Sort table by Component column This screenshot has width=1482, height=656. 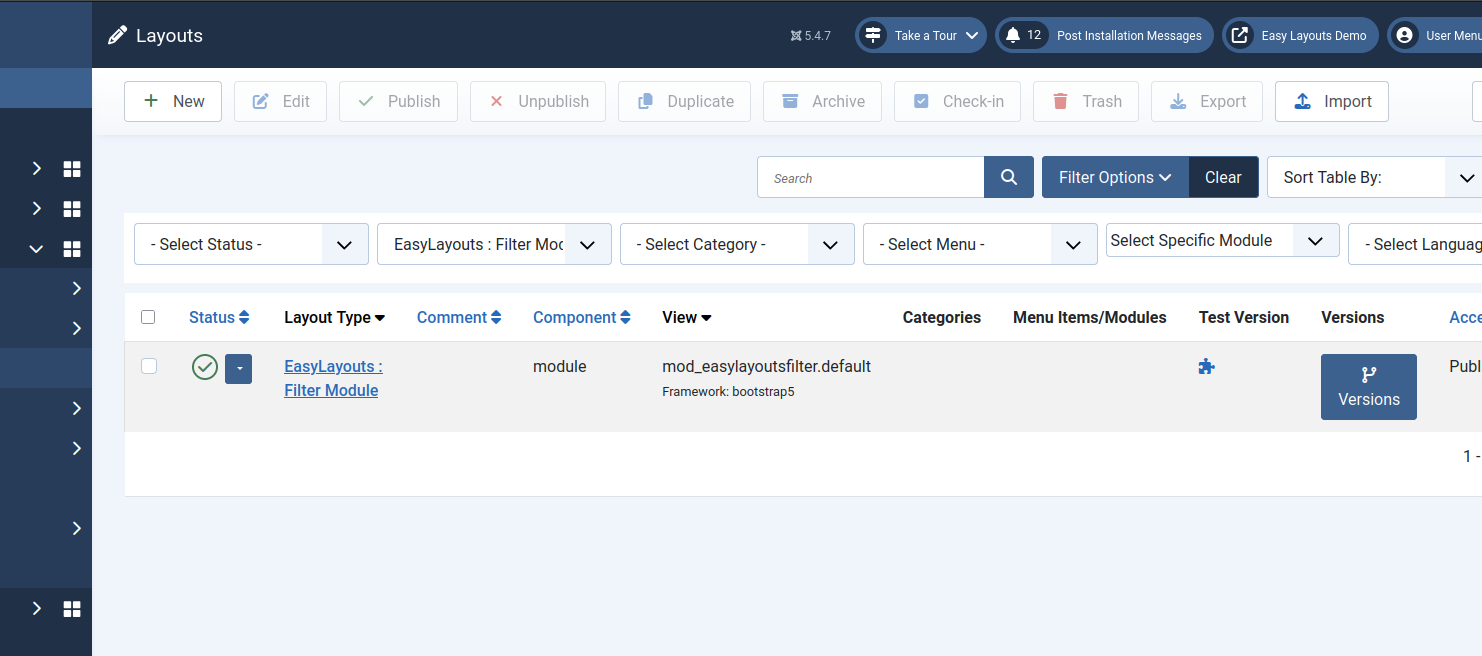(582, 317)
